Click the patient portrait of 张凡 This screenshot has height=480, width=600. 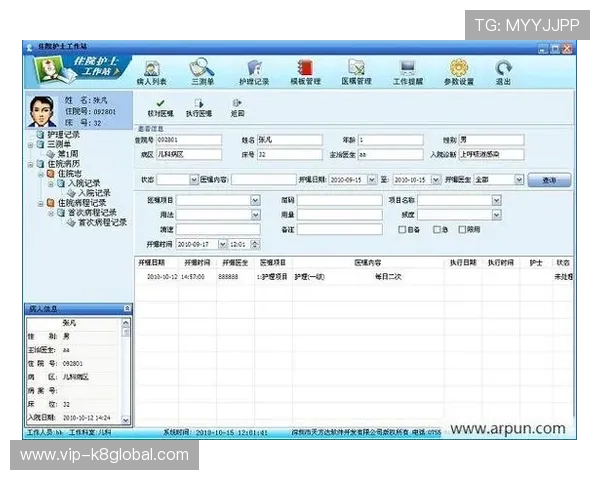[x=42, y=111]
